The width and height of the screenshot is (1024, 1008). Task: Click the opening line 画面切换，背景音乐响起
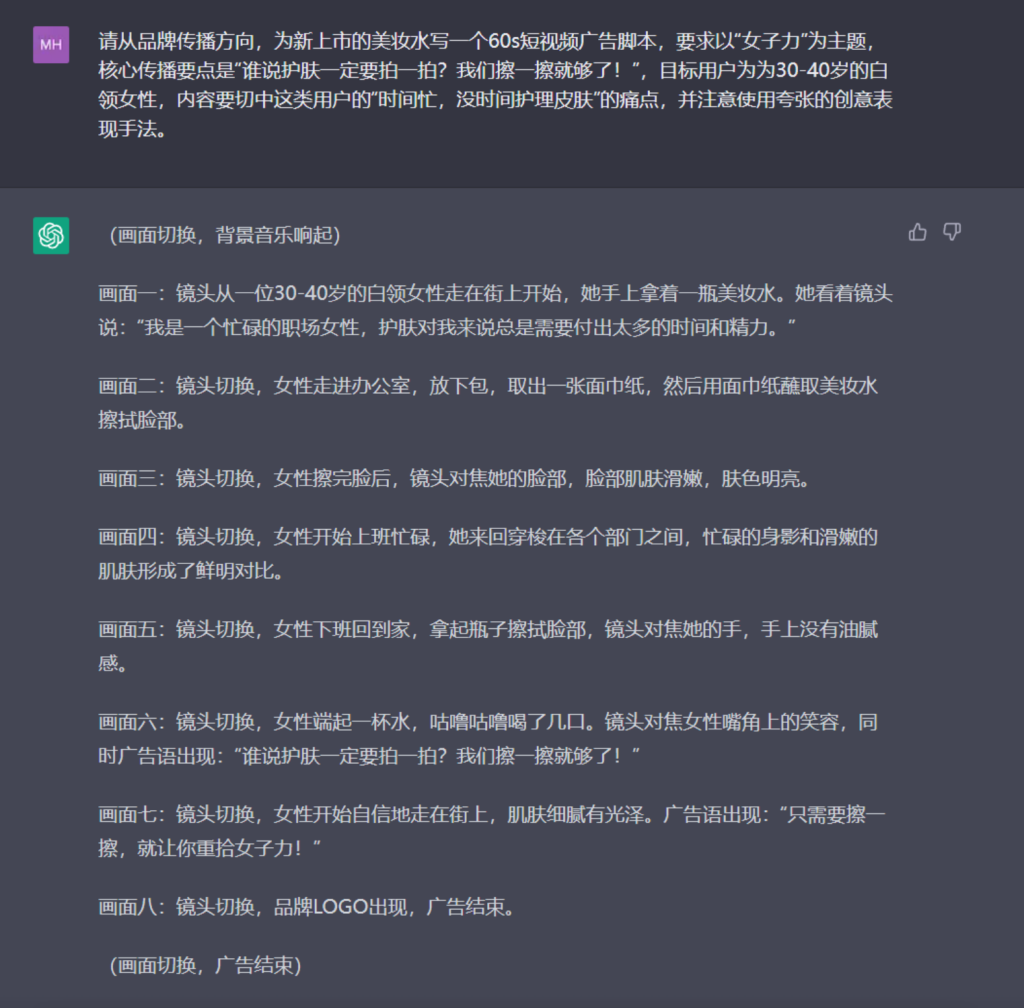tap(225, 235)
